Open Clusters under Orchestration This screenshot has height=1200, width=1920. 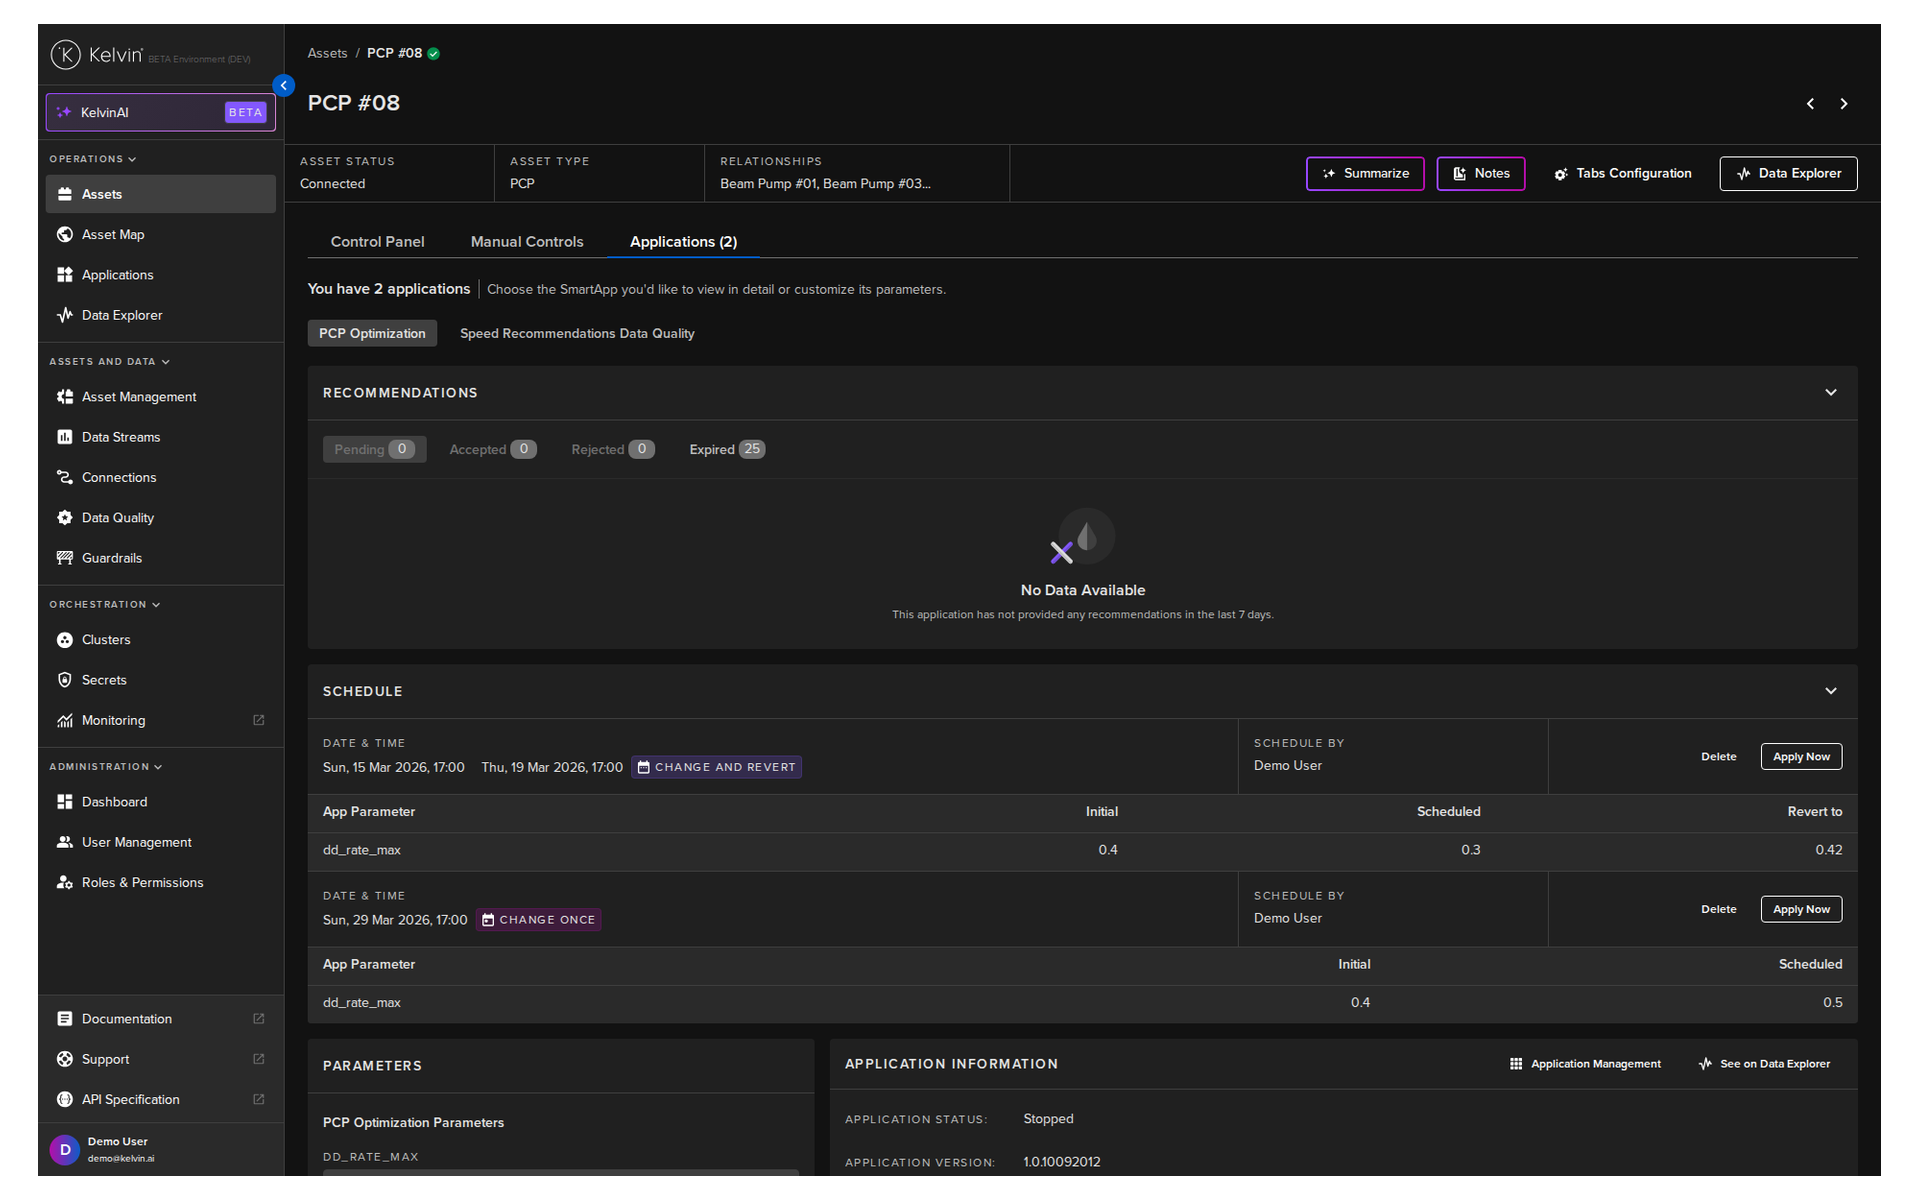106,640
